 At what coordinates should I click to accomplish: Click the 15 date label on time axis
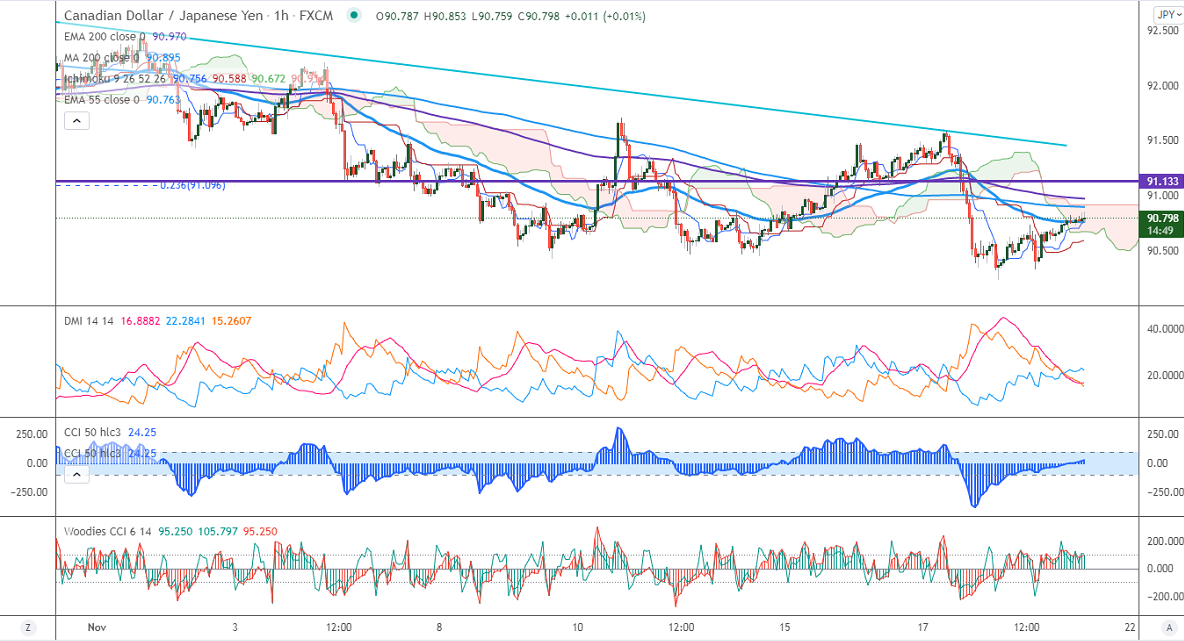click(x=785, y=627)
